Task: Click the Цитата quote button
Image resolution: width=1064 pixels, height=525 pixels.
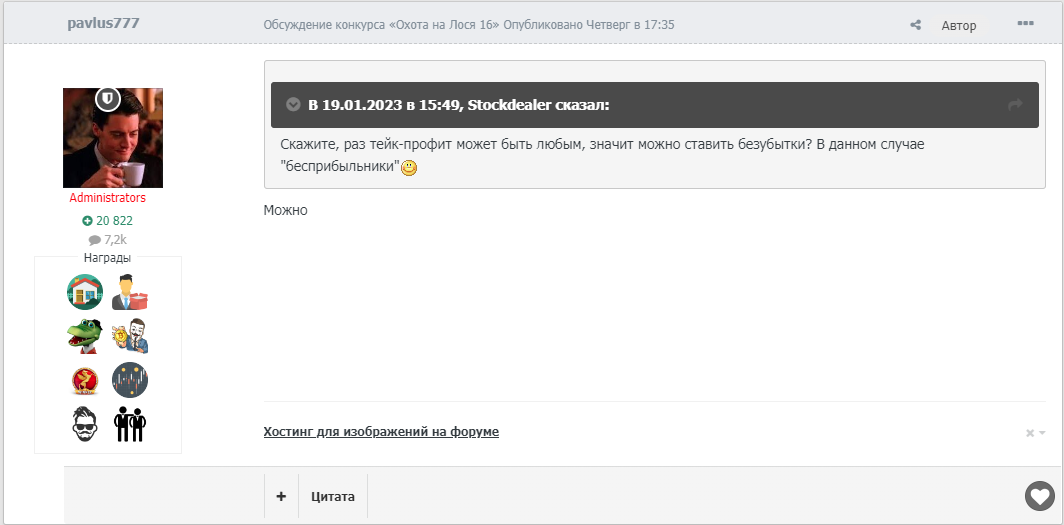Action: tap(332, 496)
